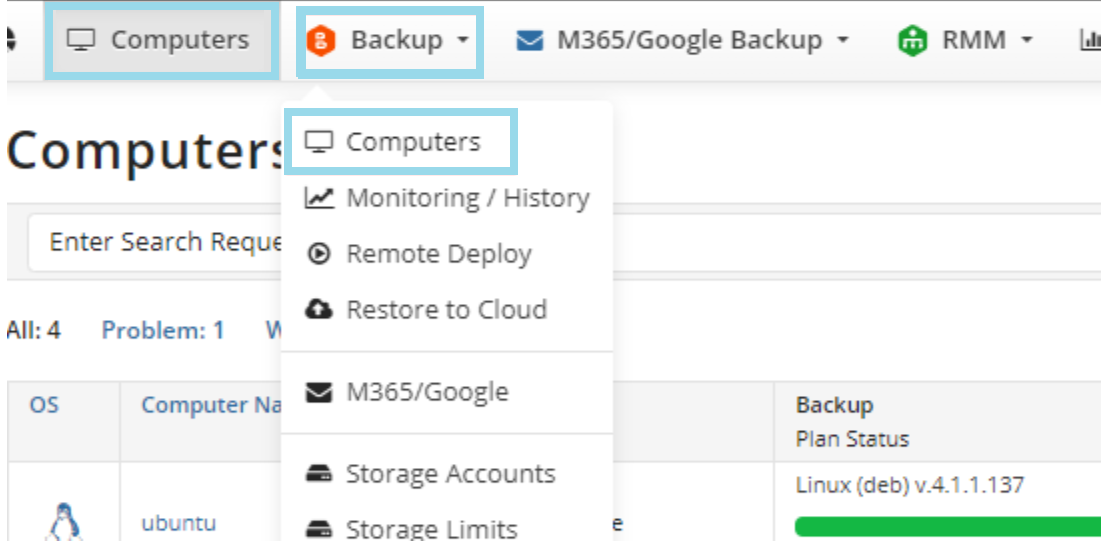Select Computers in the Backup dropdown menu
Screen dimensions: 1101x547
(x=412, y=142)
